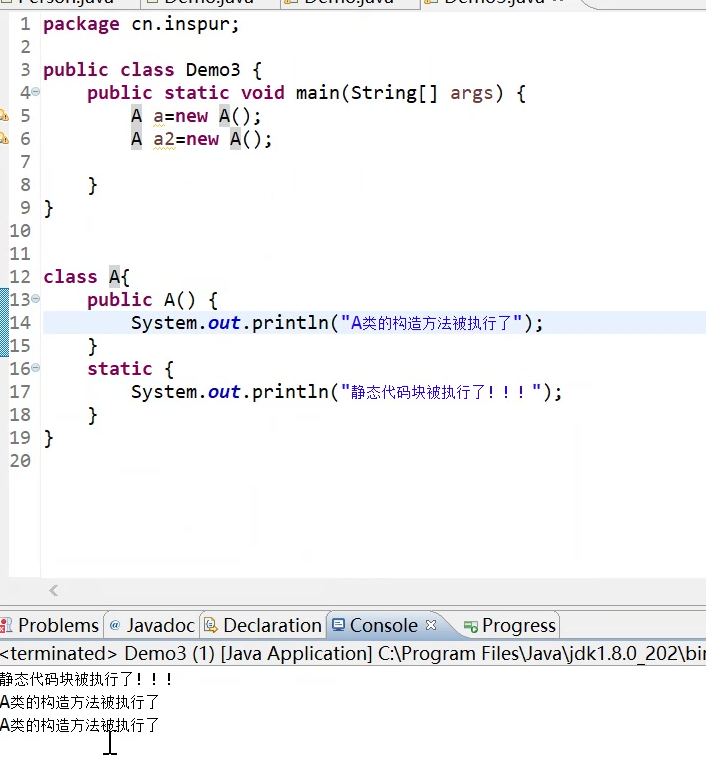Click string "A类的构造方法被执行了" on line 14
This screenshot has height=782, width=706.
[x=431, y=323]
